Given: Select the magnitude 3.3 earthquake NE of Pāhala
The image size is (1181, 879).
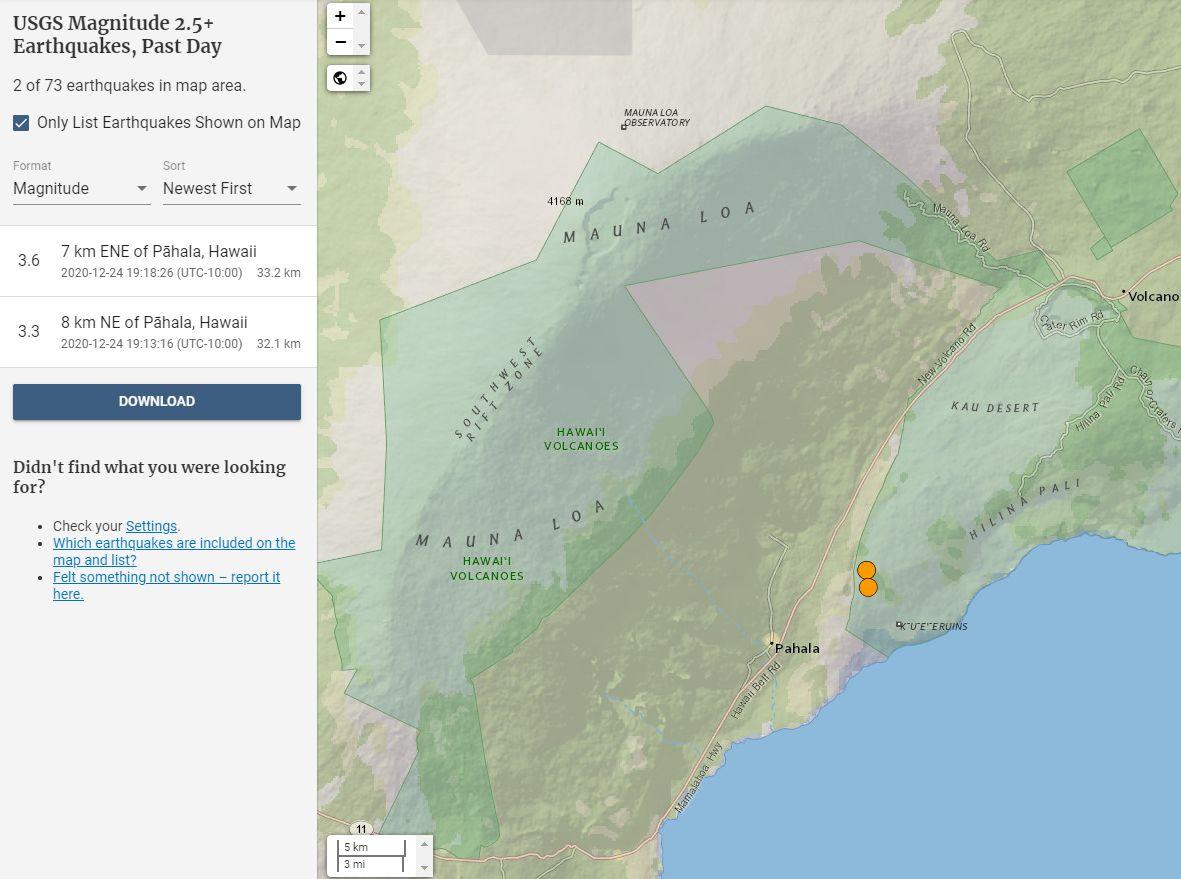Looking at the screenshot, I should point(158,332).
